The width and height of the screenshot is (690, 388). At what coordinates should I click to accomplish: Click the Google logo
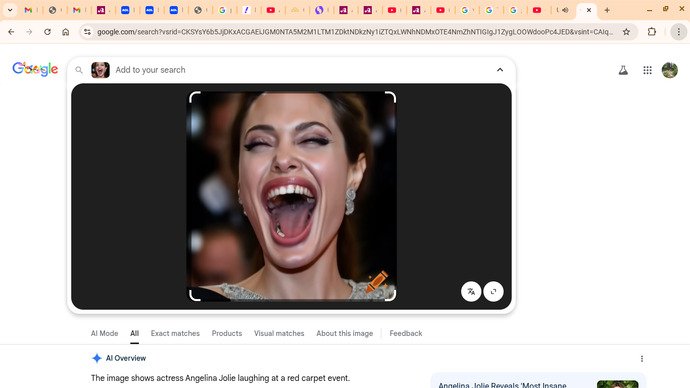(35, 69)
